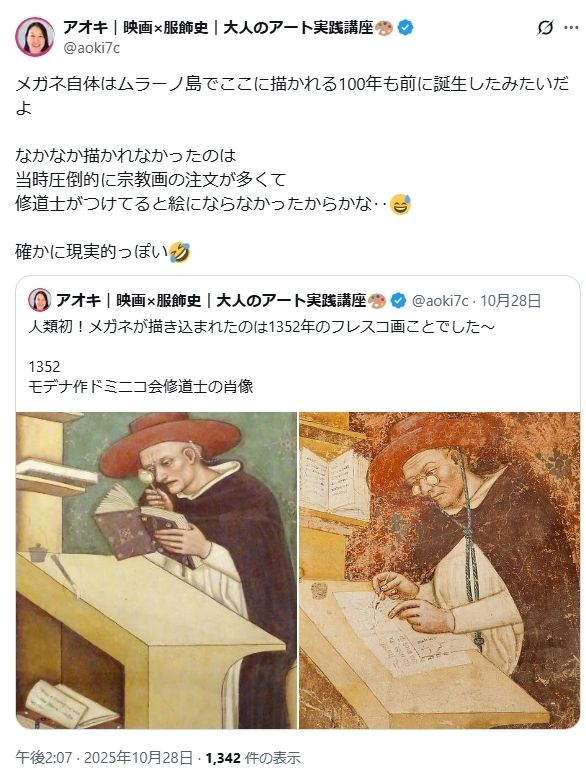Open the Grok circle-slash icon

tap(545, 28)
